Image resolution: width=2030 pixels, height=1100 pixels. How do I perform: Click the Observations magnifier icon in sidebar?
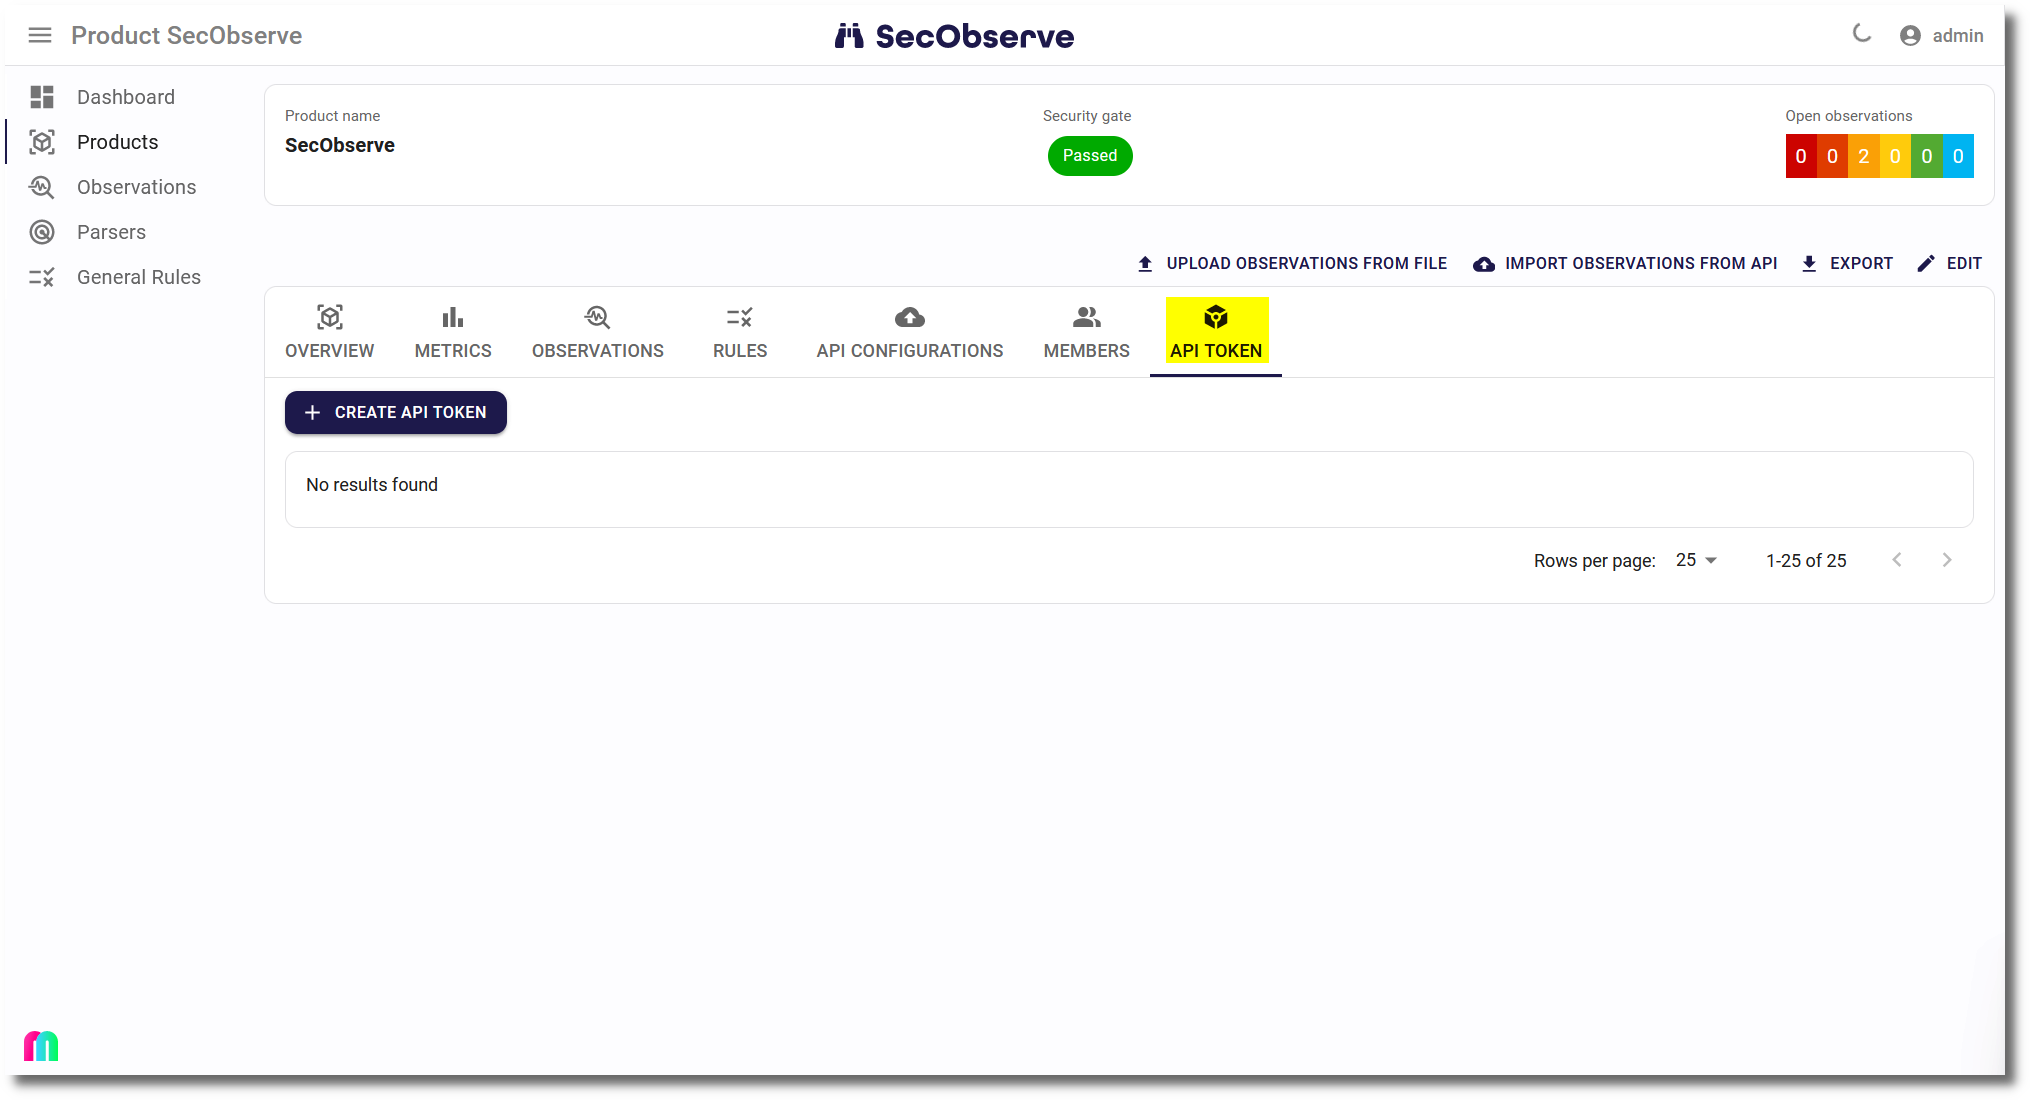pyautogui.click(x=42, y=187)
